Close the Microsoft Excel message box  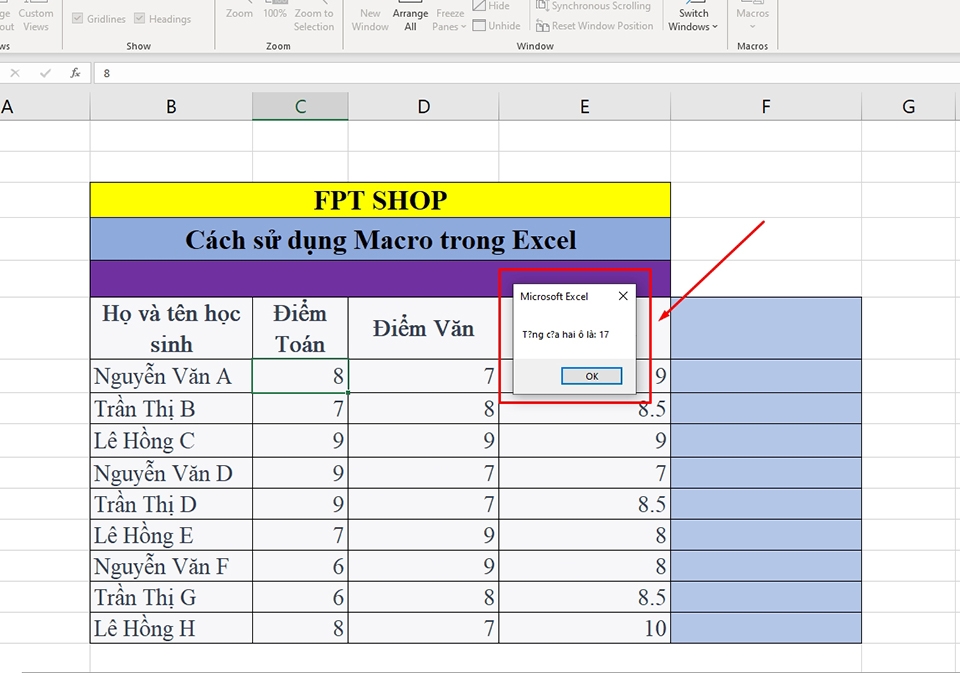point(623,296)
